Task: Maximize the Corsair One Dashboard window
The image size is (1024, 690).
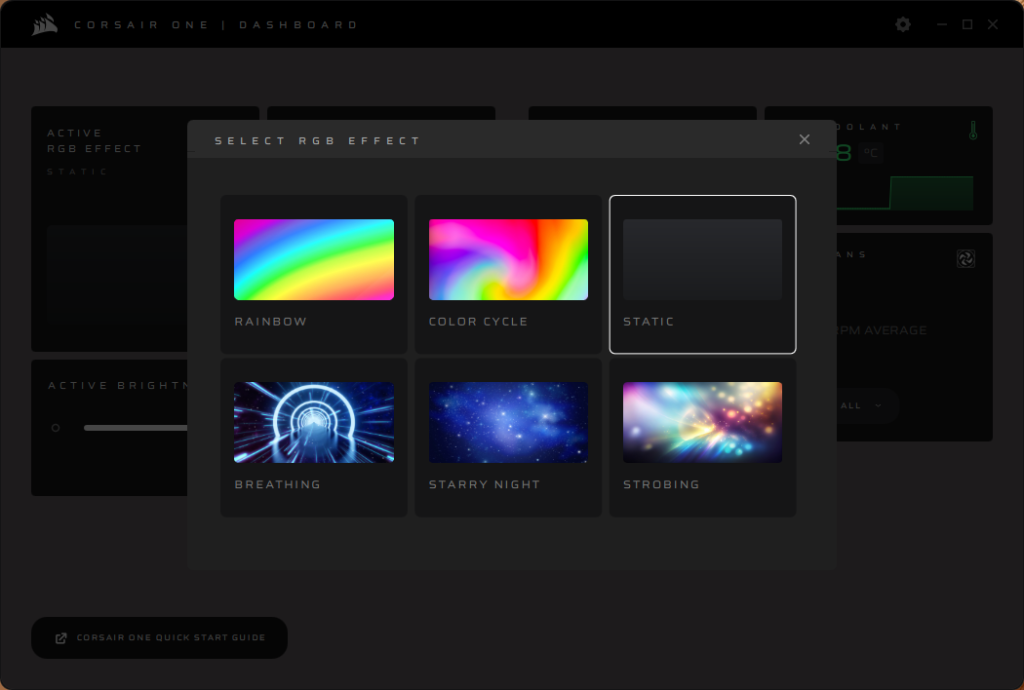Action: point(967,25)
